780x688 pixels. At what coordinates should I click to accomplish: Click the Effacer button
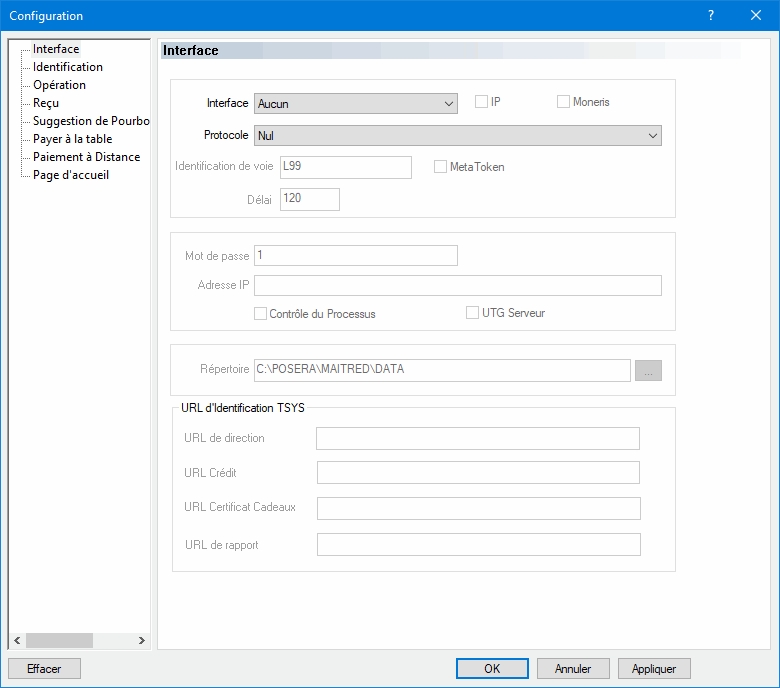coord(44,669)
